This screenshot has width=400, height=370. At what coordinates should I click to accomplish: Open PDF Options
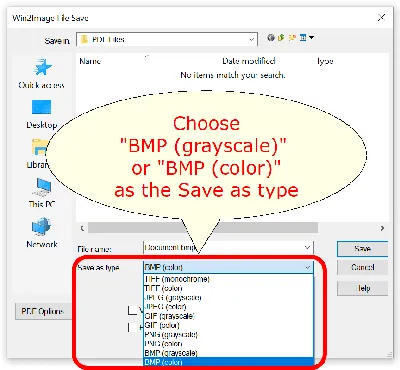click(43, 311)
